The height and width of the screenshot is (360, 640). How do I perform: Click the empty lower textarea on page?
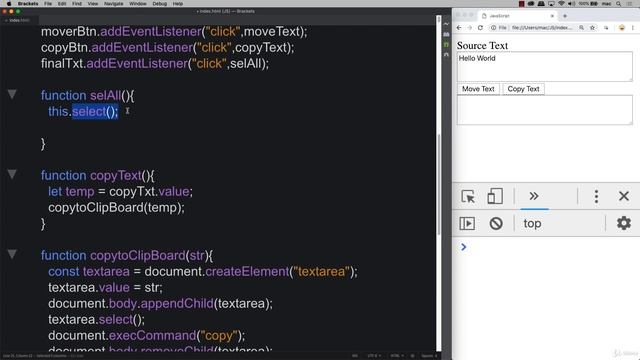tap(544, 110)
